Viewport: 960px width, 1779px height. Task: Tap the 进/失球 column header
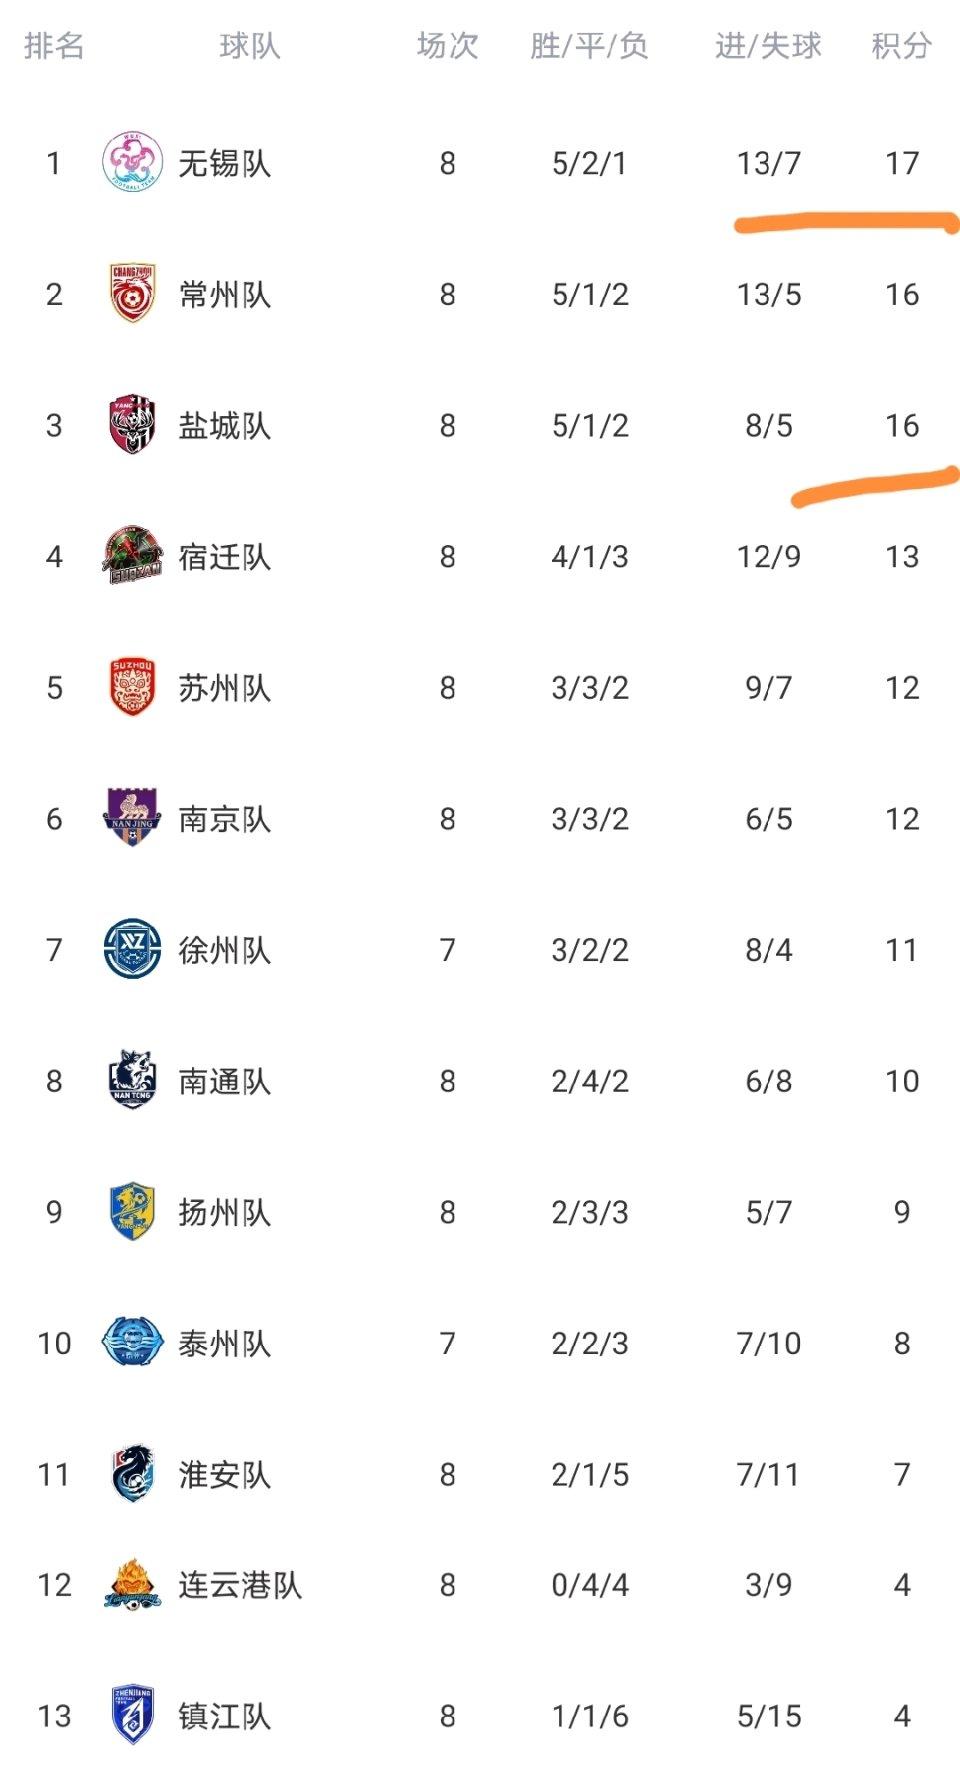[768, 46]
